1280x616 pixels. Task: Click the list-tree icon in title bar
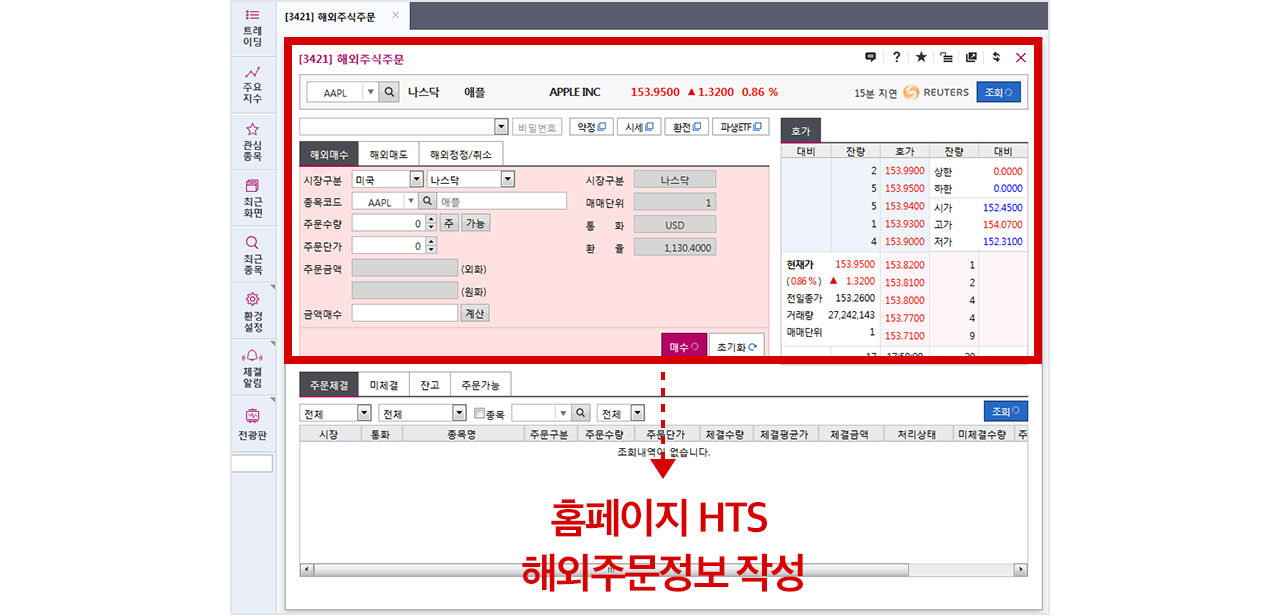click(946, 58)
